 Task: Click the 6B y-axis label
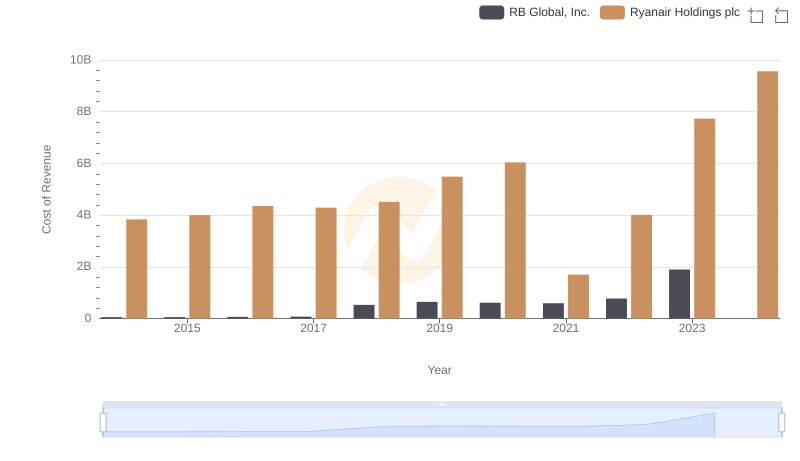click(x=84, y=163)
